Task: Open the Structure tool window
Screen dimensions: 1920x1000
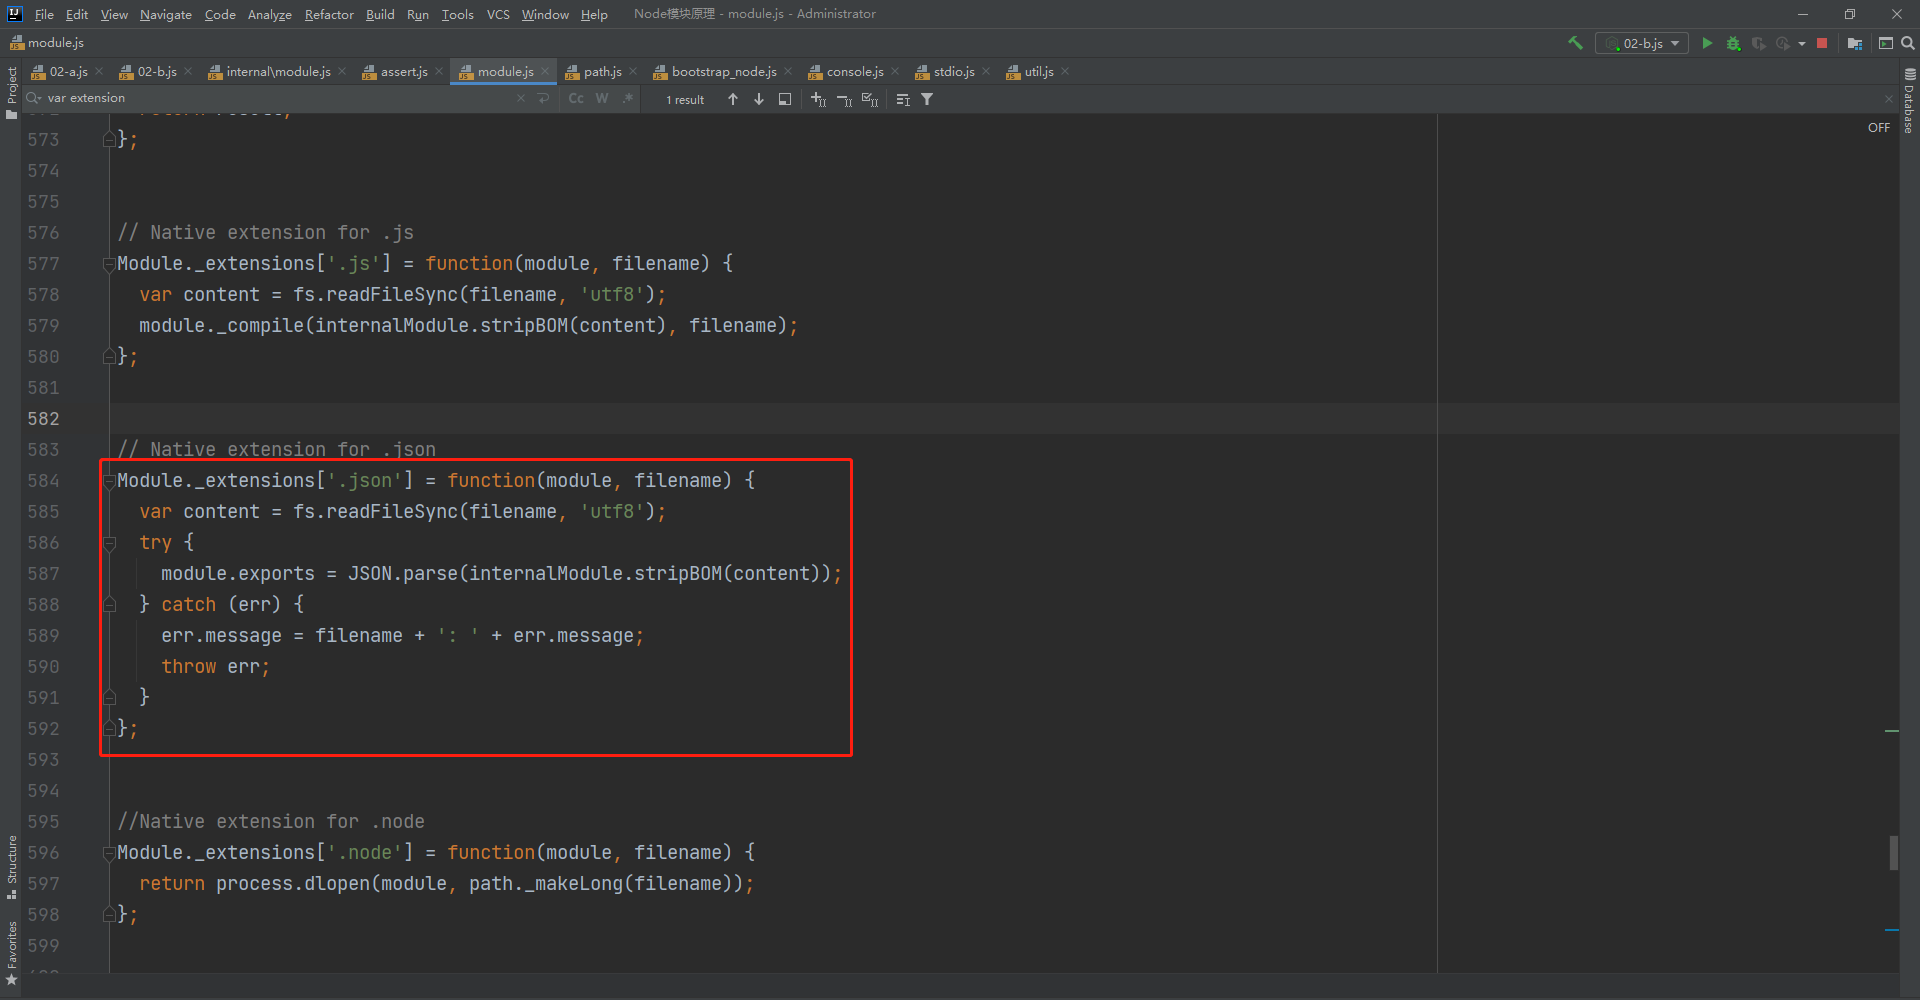Action: pyautogui.click(x=11, y=866)
